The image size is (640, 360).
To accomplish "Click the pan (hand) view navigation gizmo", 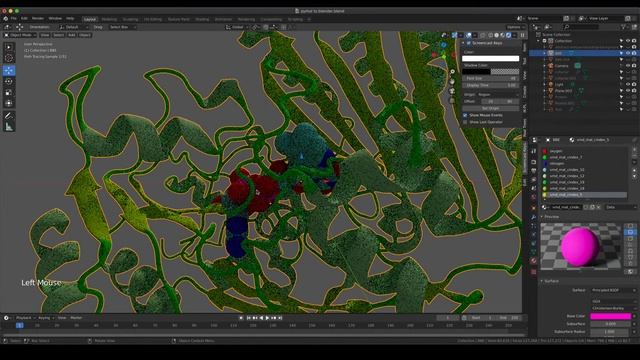I will (x=452, y=81).
